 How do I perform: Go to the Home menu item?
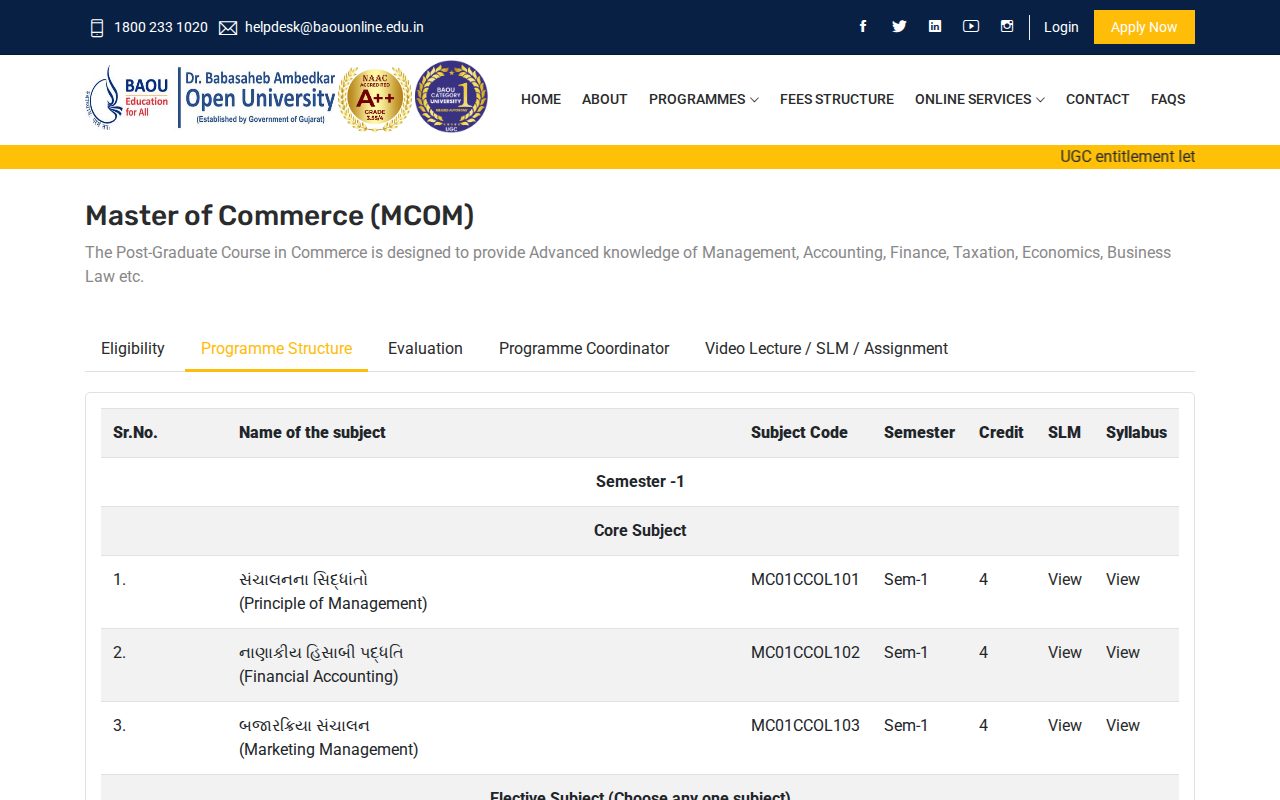(x=541, y=99)
